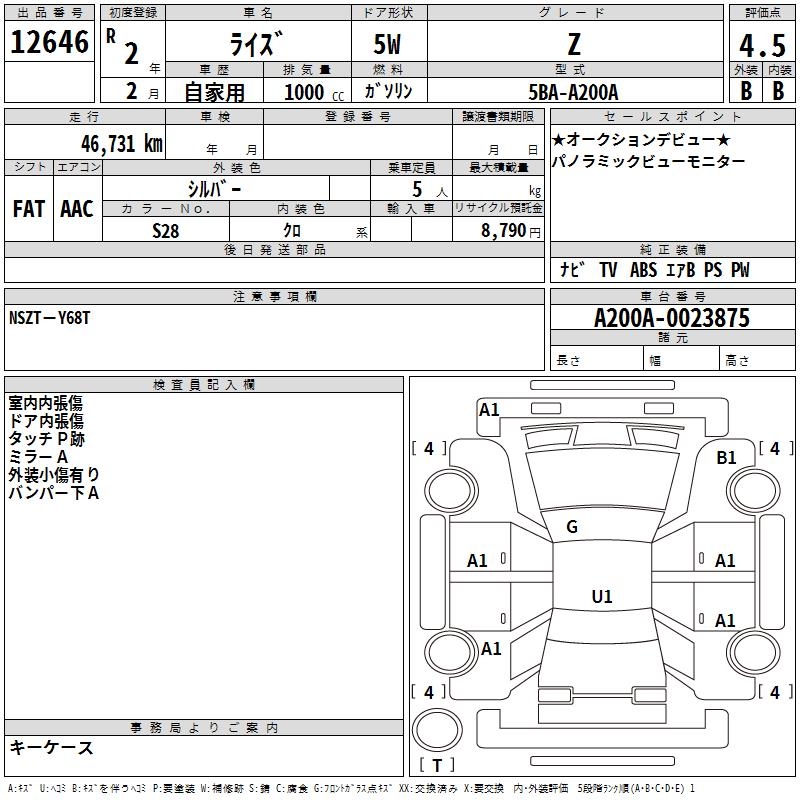
Task: Click the inspector note ミラーＡ
Action: click(38, 457)
